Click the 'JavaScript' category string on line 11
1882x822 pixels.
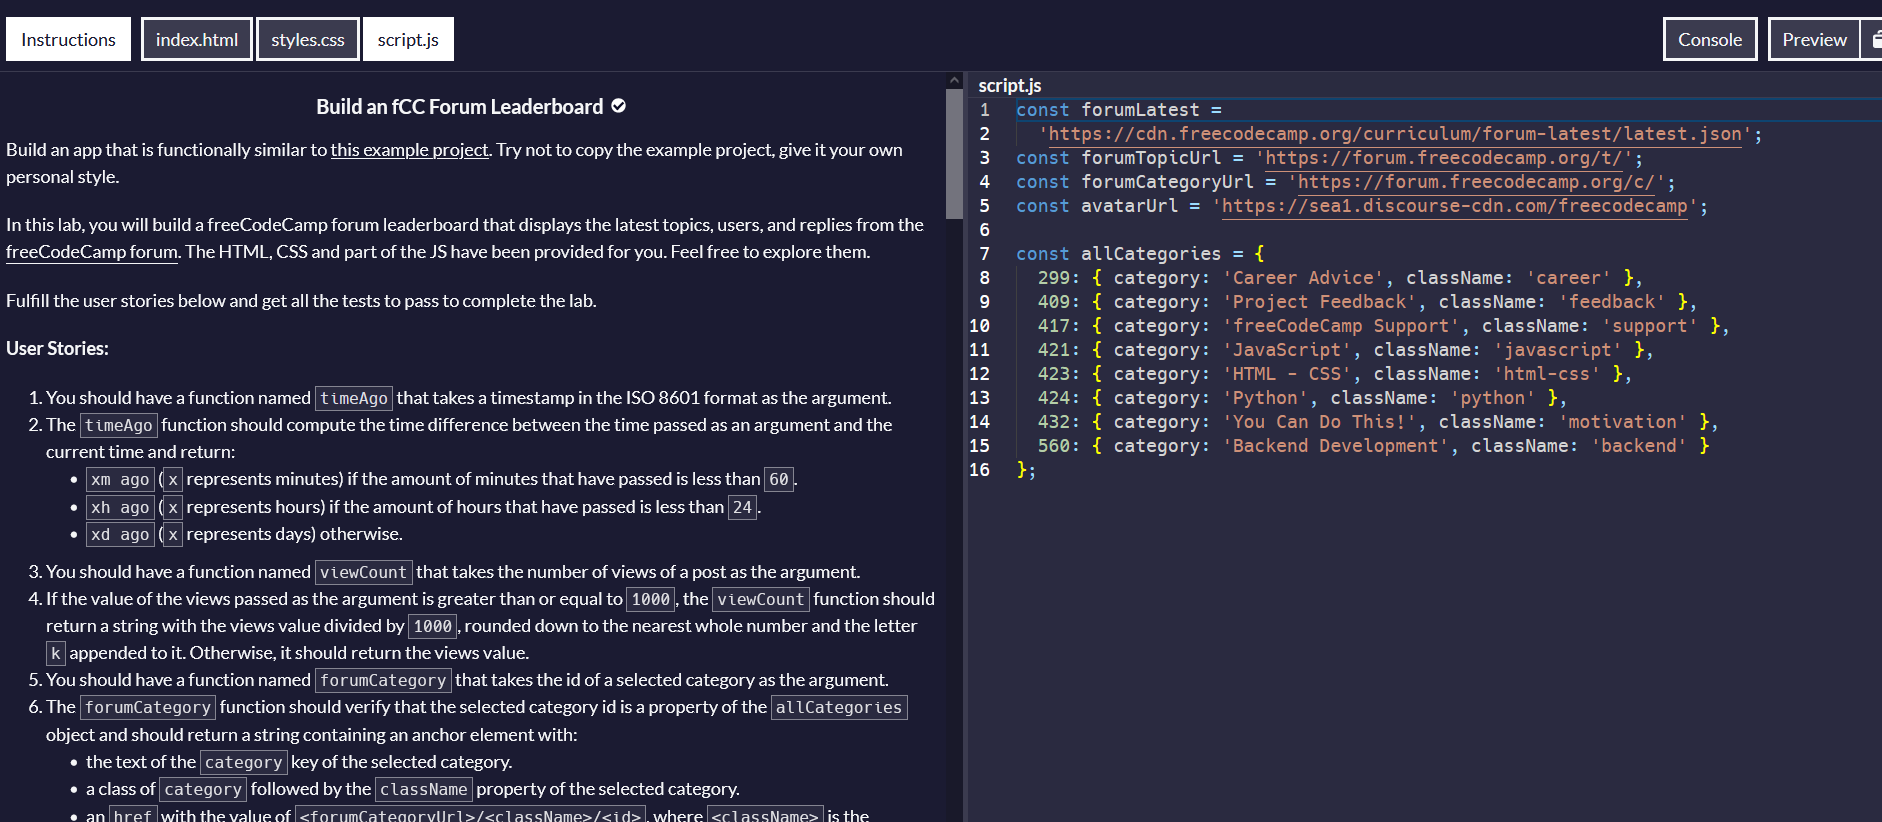1287,350
